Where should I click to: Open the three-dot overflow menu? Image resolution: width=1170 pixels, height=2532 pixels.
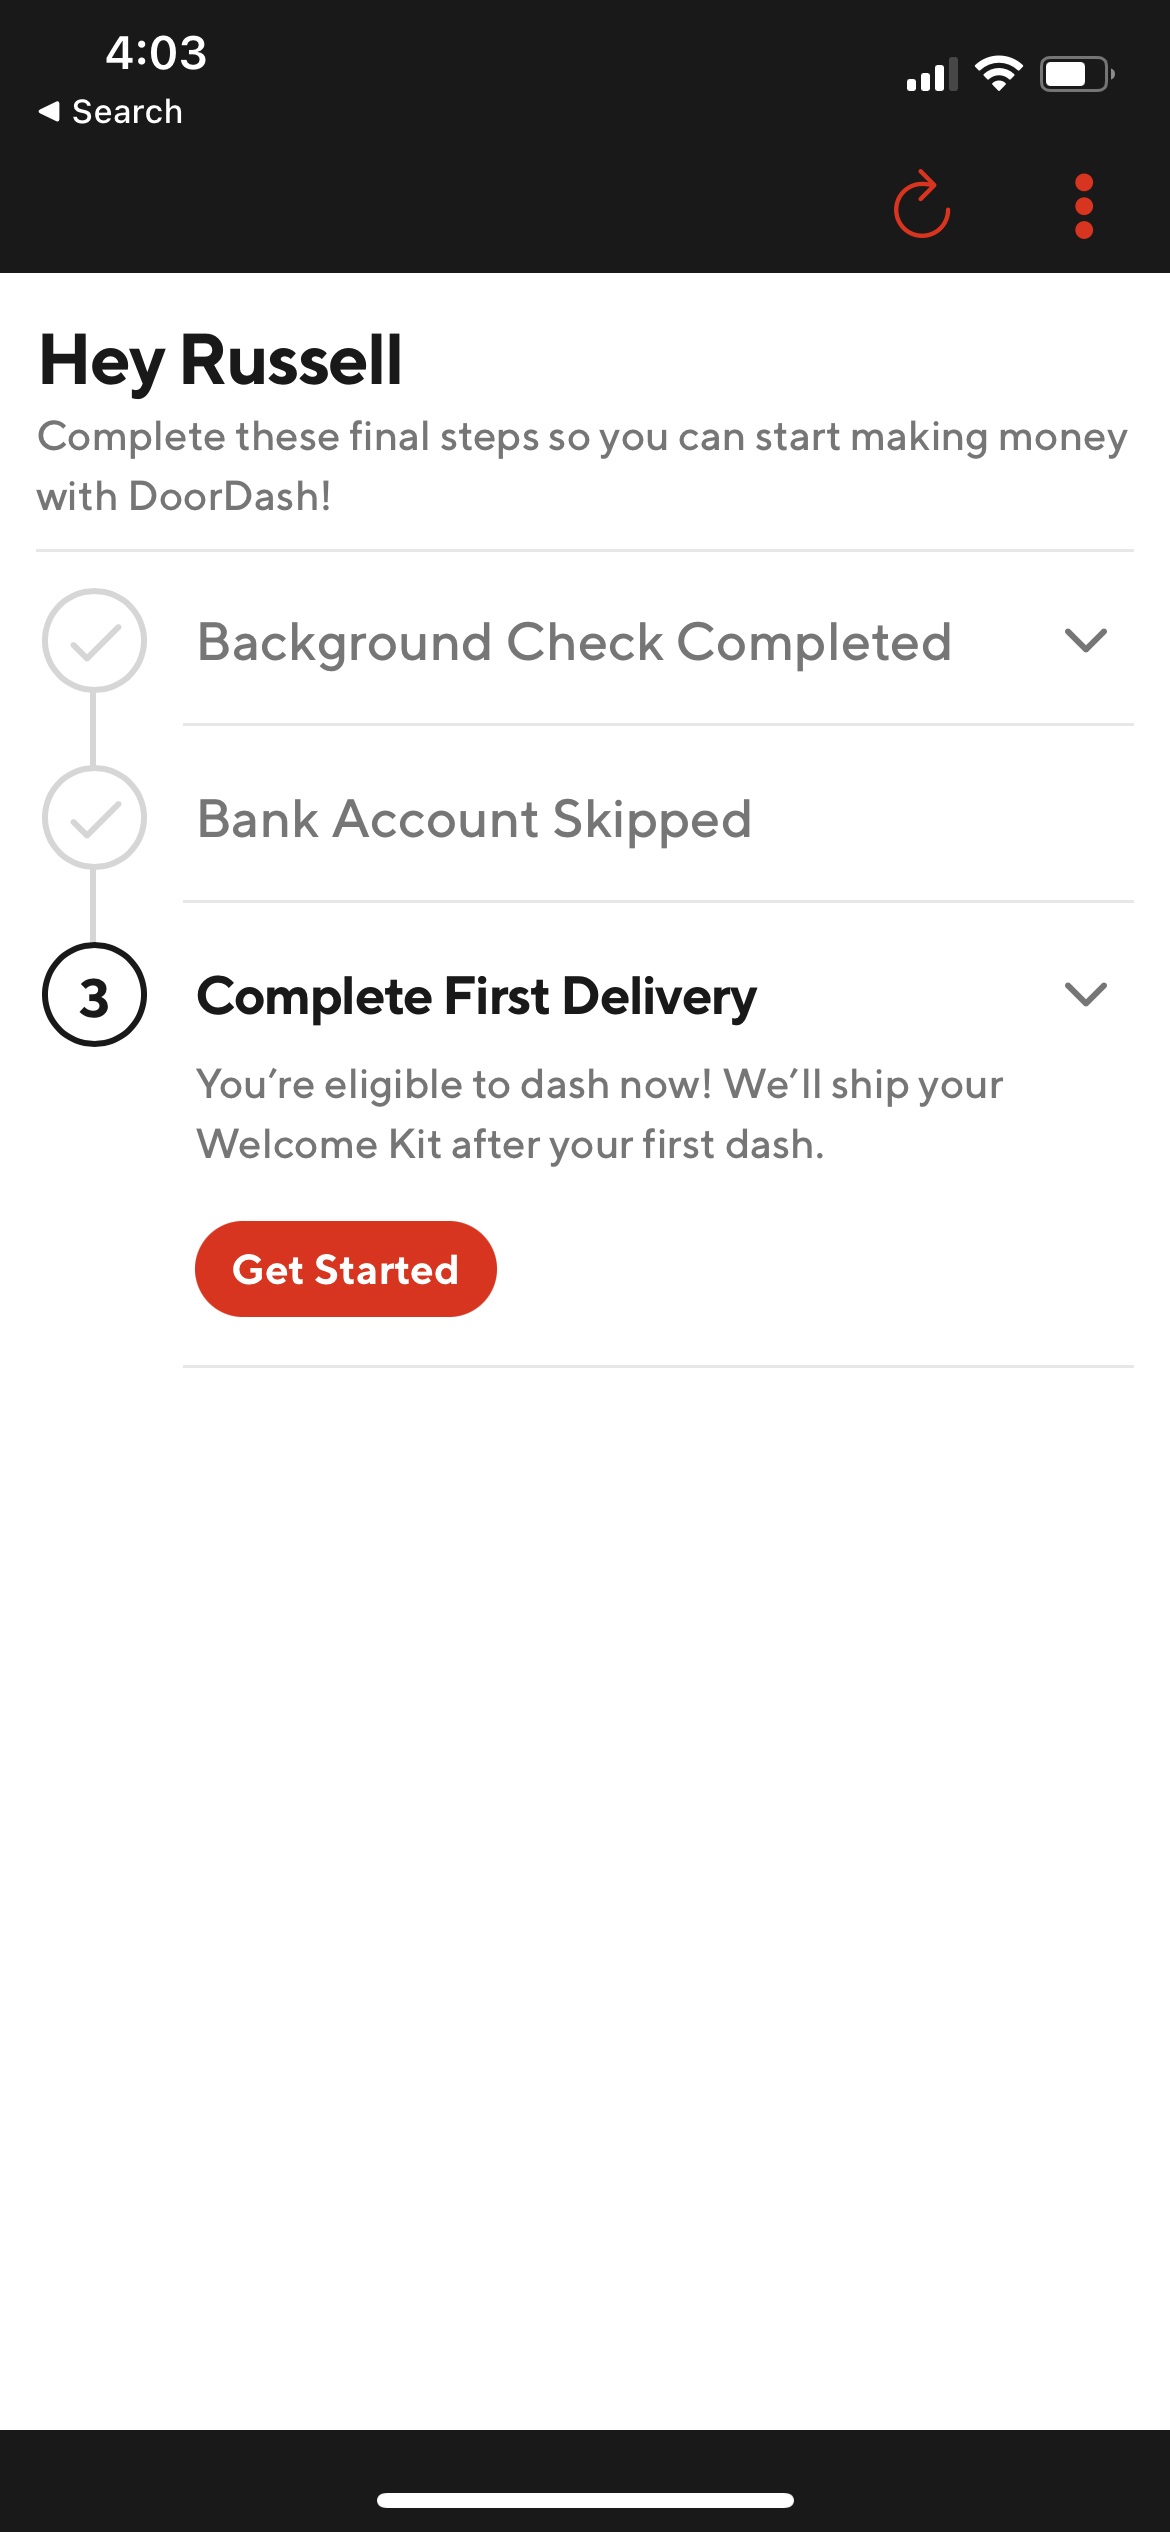[1084, 207]
